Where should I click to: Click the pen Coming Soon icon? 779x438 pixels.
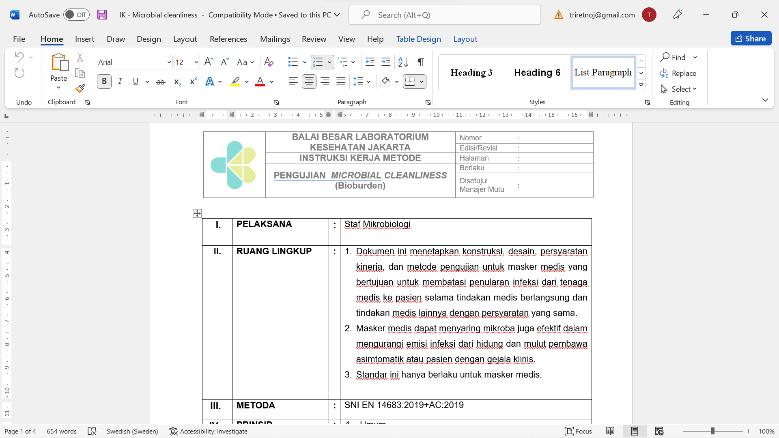[678, 15]
